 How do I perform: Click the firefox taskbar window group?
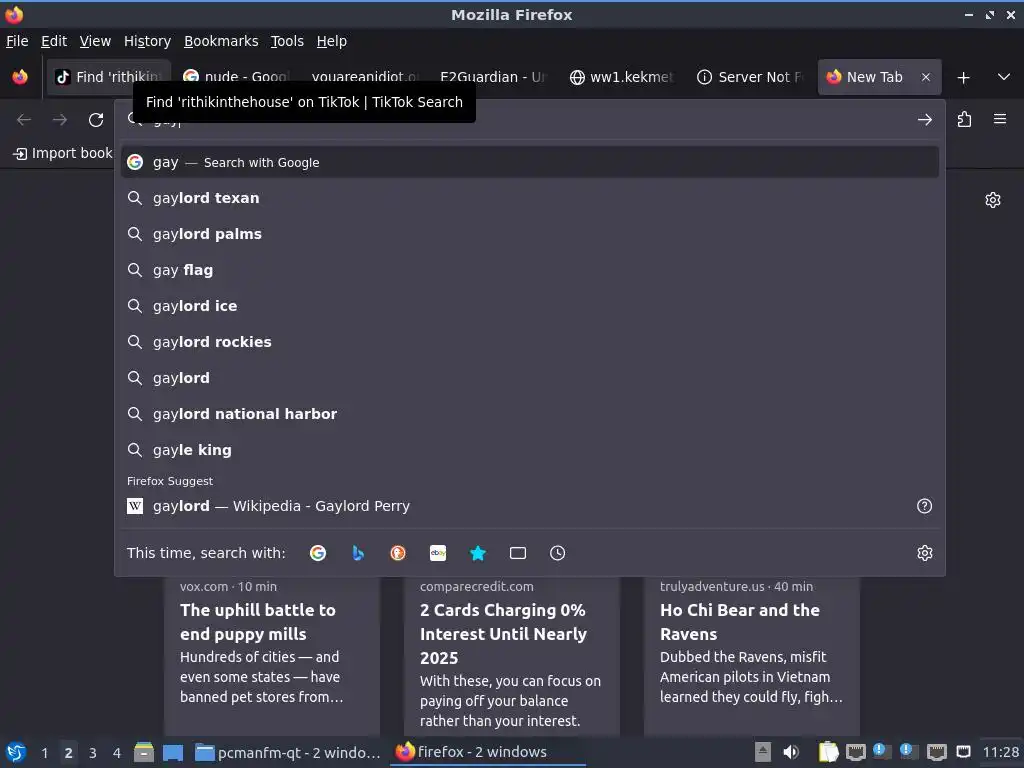click(488, 752)
